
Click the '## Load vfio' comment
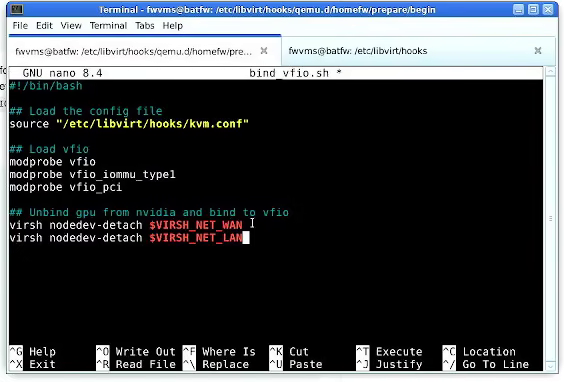pyautogui.click(x=49, y=149)
